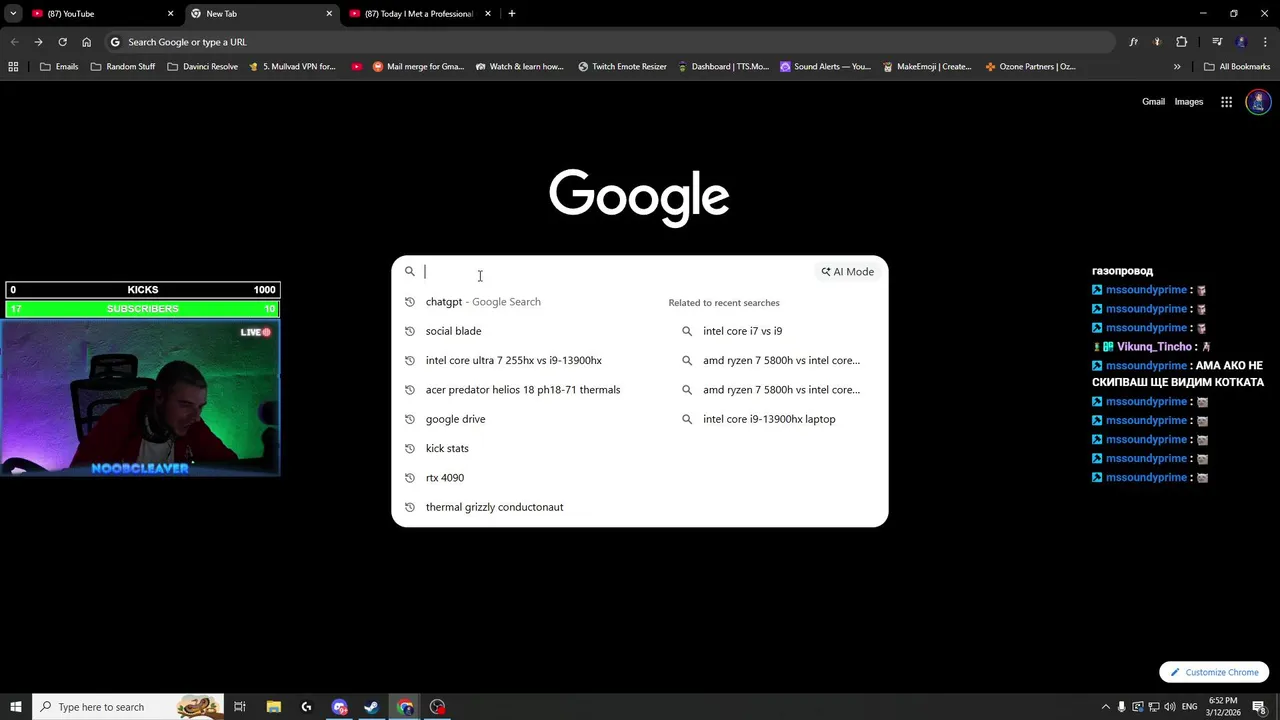Open Discord from the taskbar
This screenshot has width=1280, height=720.
pyautogui.click(x=339, y=707)
